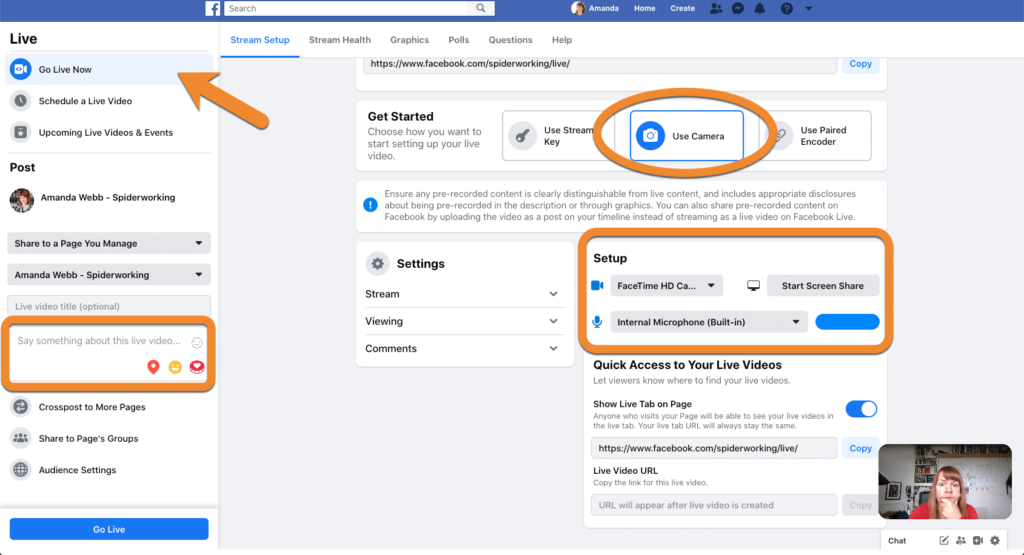
Task: Switch to the Stream Setup tab
Action: pos(260,40)
